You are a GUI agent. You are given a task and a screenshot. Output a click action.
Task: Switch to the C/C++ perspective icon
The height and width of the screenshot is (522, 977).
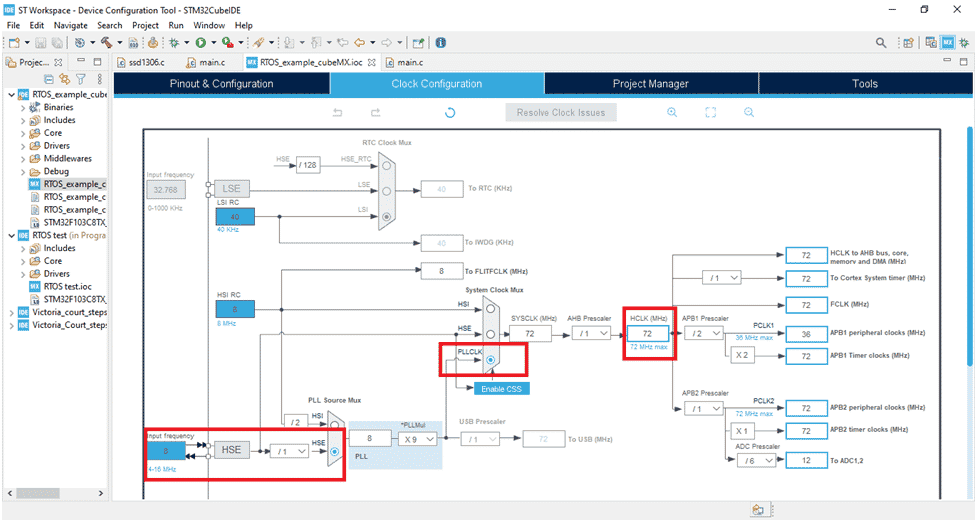[x=931, y=43]
